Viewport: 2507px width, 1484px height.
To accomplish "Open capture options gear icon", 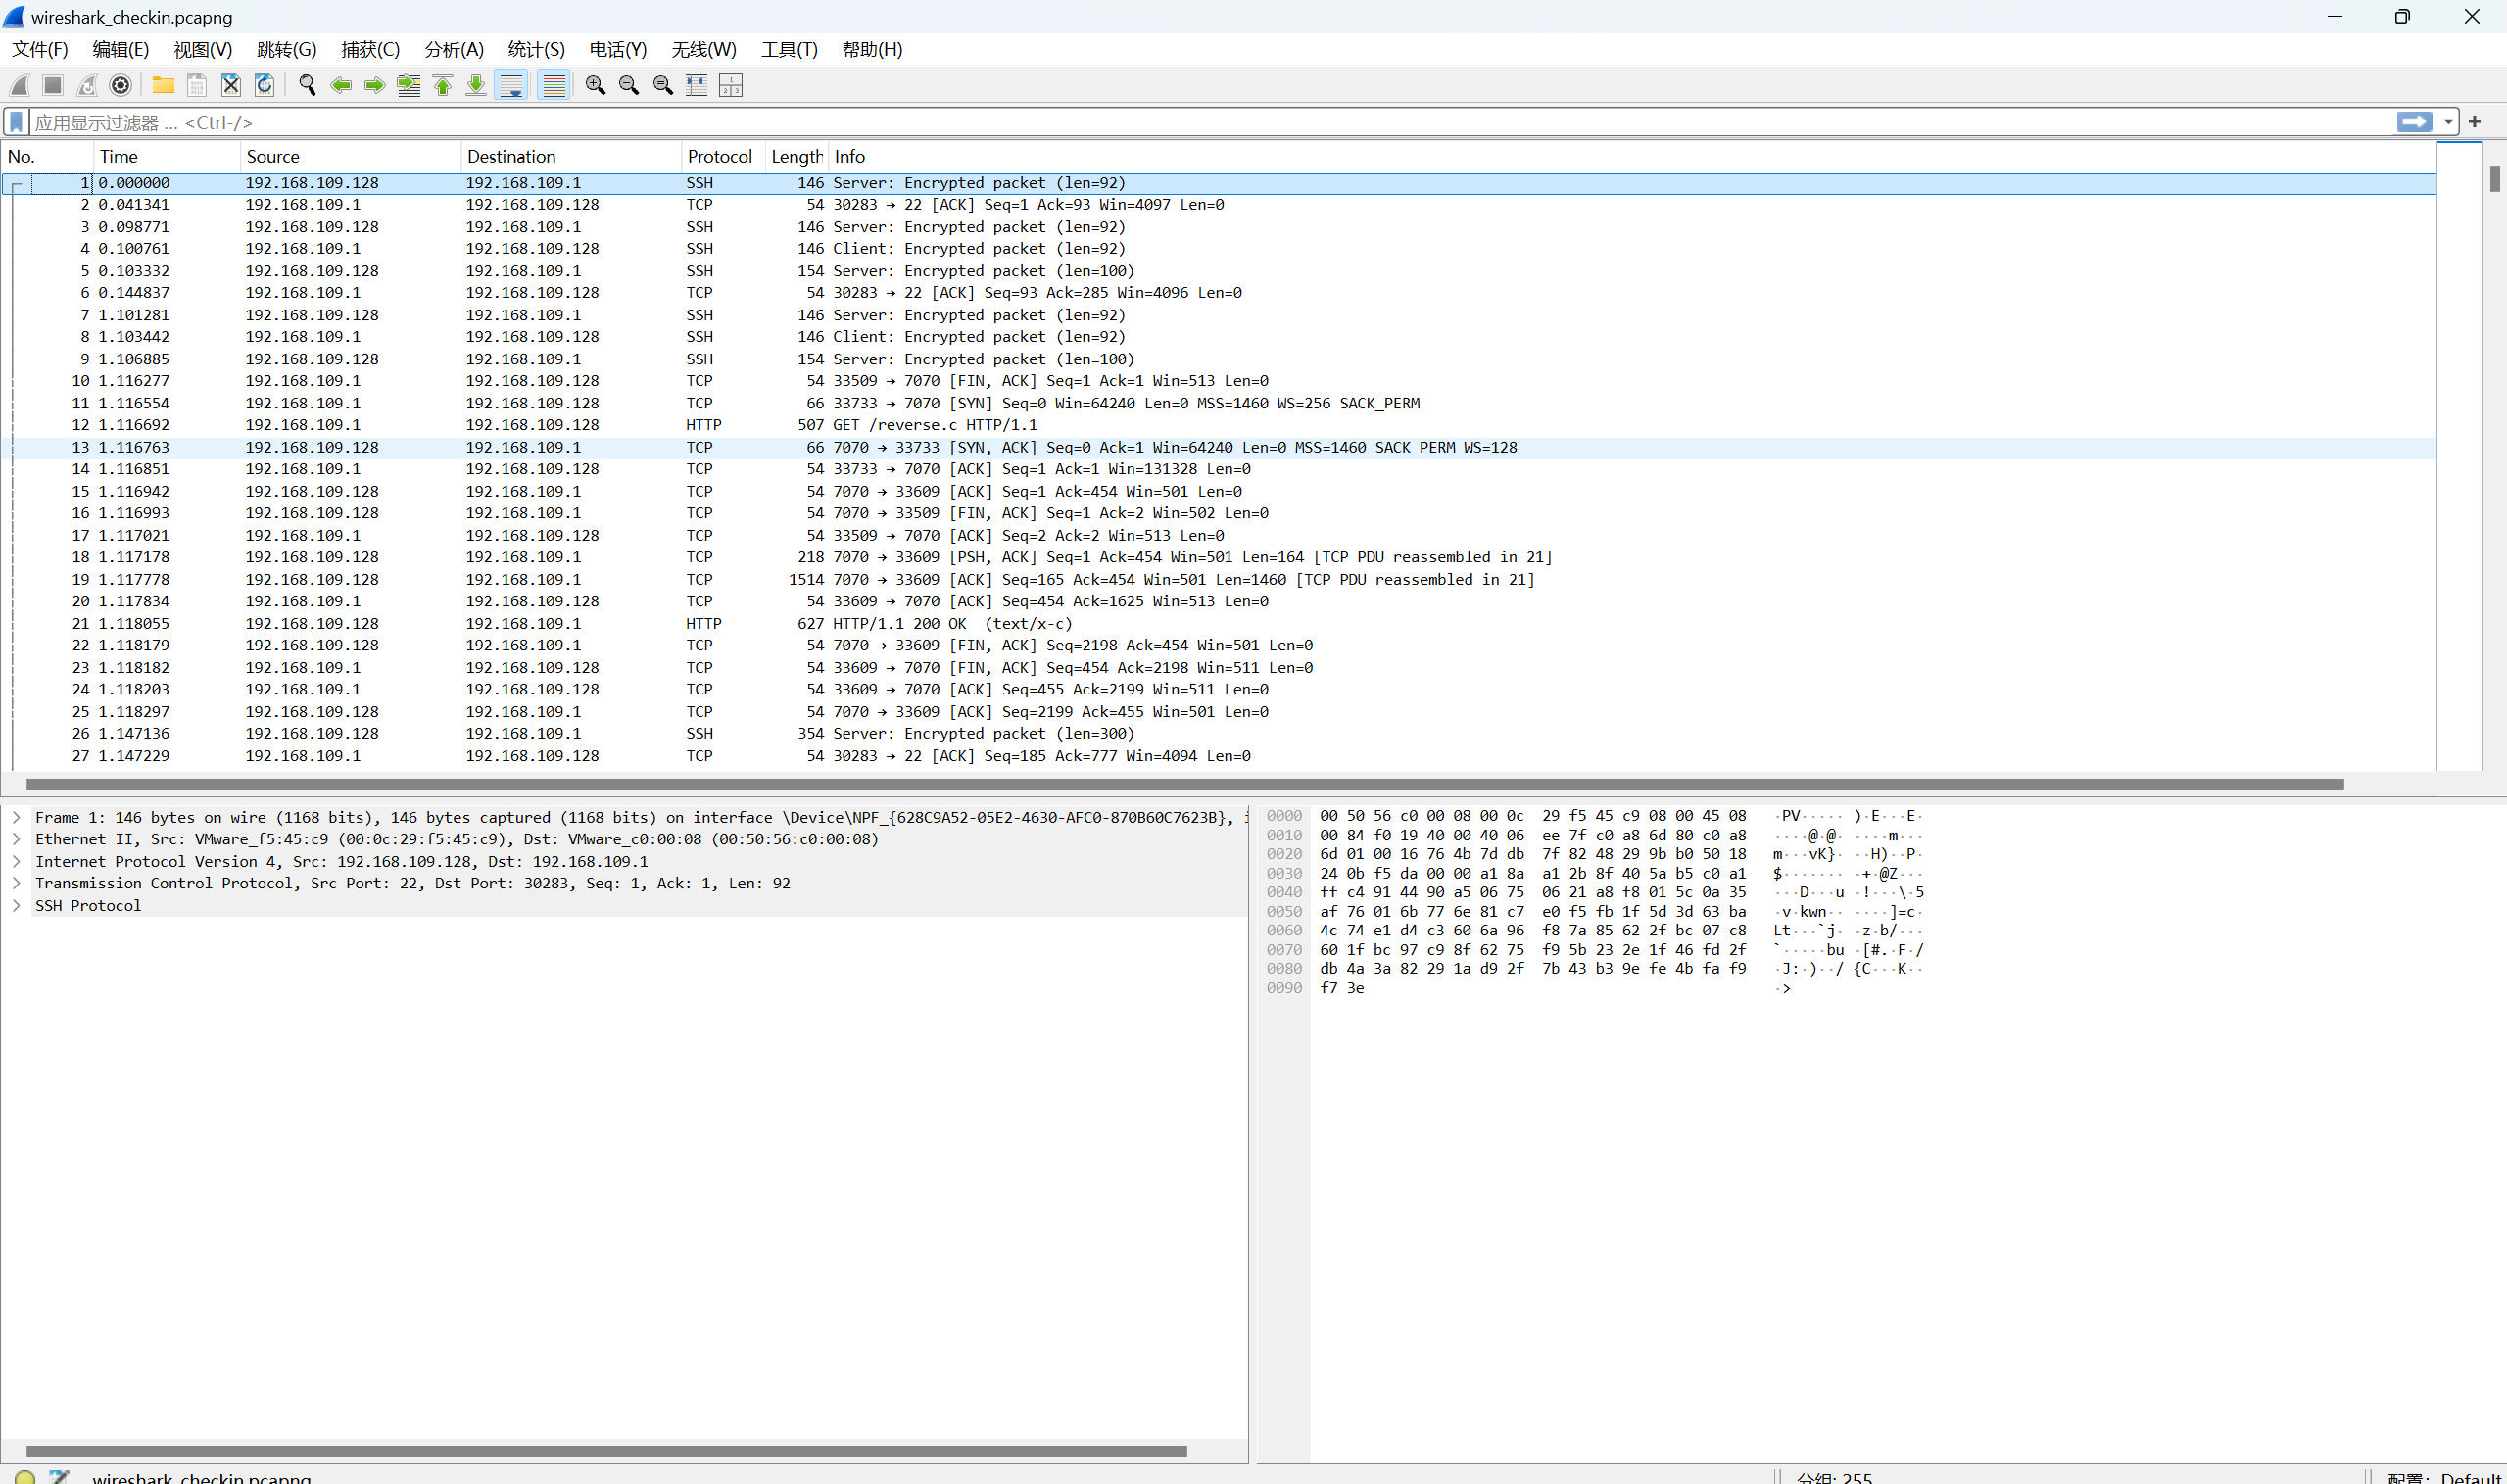I will point(120,85).
